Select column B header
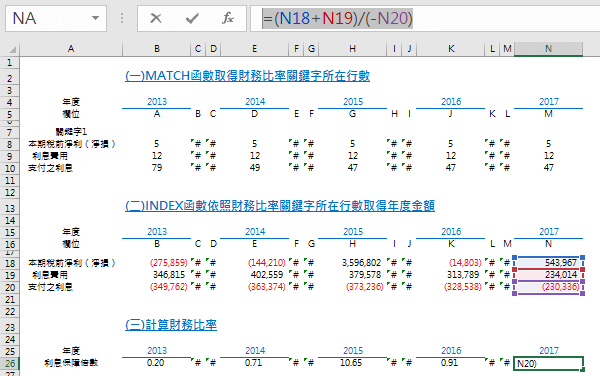Viewport: 600px width, 376px height. tap(157, 49)
